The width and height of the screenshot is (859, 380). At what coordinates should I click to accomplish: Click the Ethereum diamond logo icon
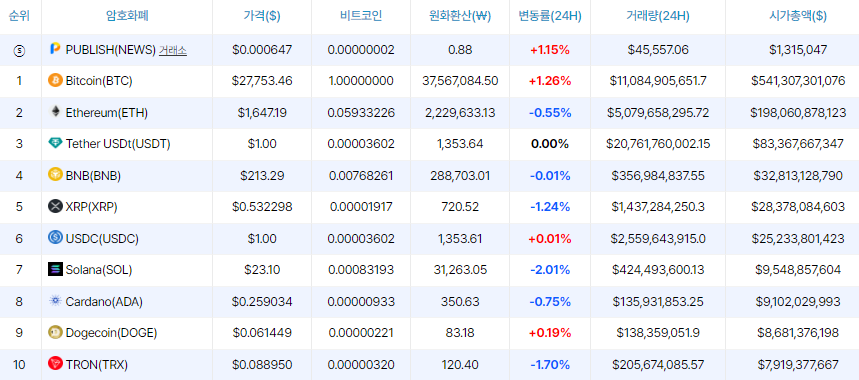(55, 112)
